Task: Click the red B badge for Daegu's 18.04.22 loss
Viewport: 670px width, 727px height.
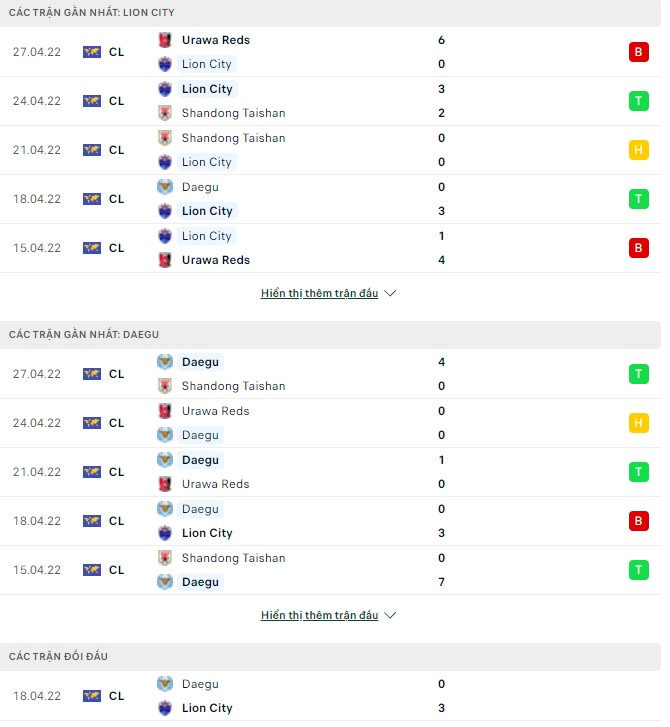Action: click(x=639, y=521)
